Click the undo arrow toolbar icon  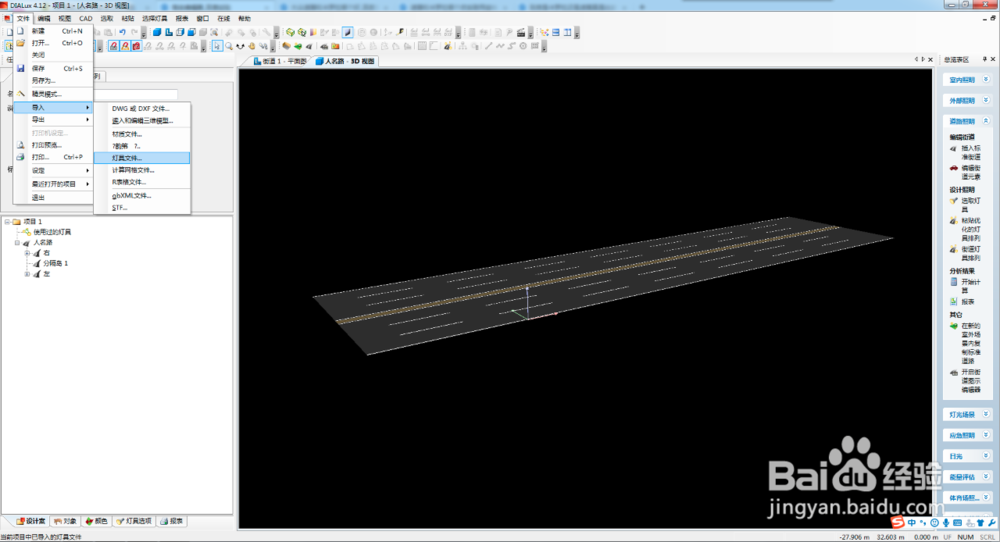coord(122,33)
